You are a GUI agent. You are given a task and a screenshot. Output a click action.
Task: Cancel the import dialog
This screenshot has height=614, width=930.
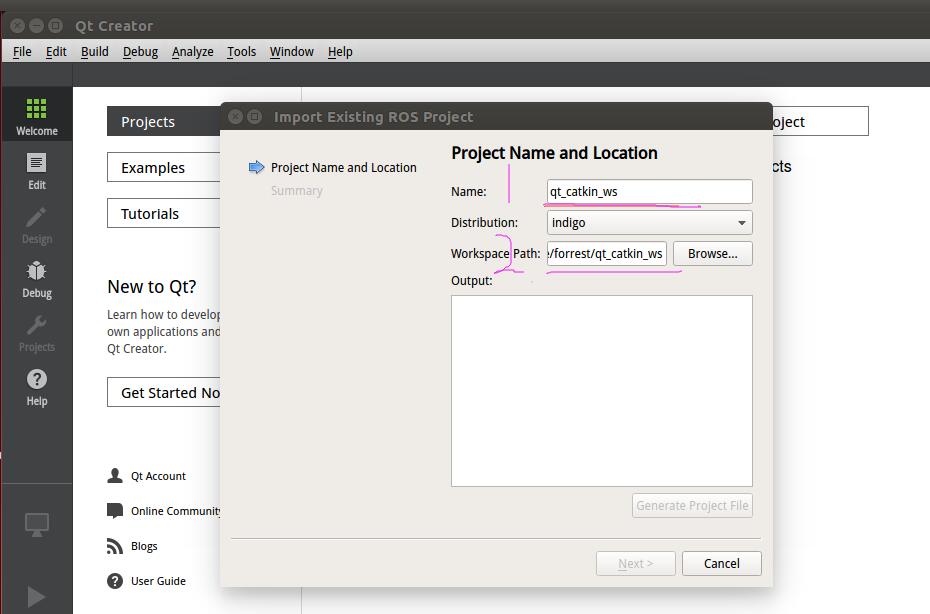(x=722, y=564)
